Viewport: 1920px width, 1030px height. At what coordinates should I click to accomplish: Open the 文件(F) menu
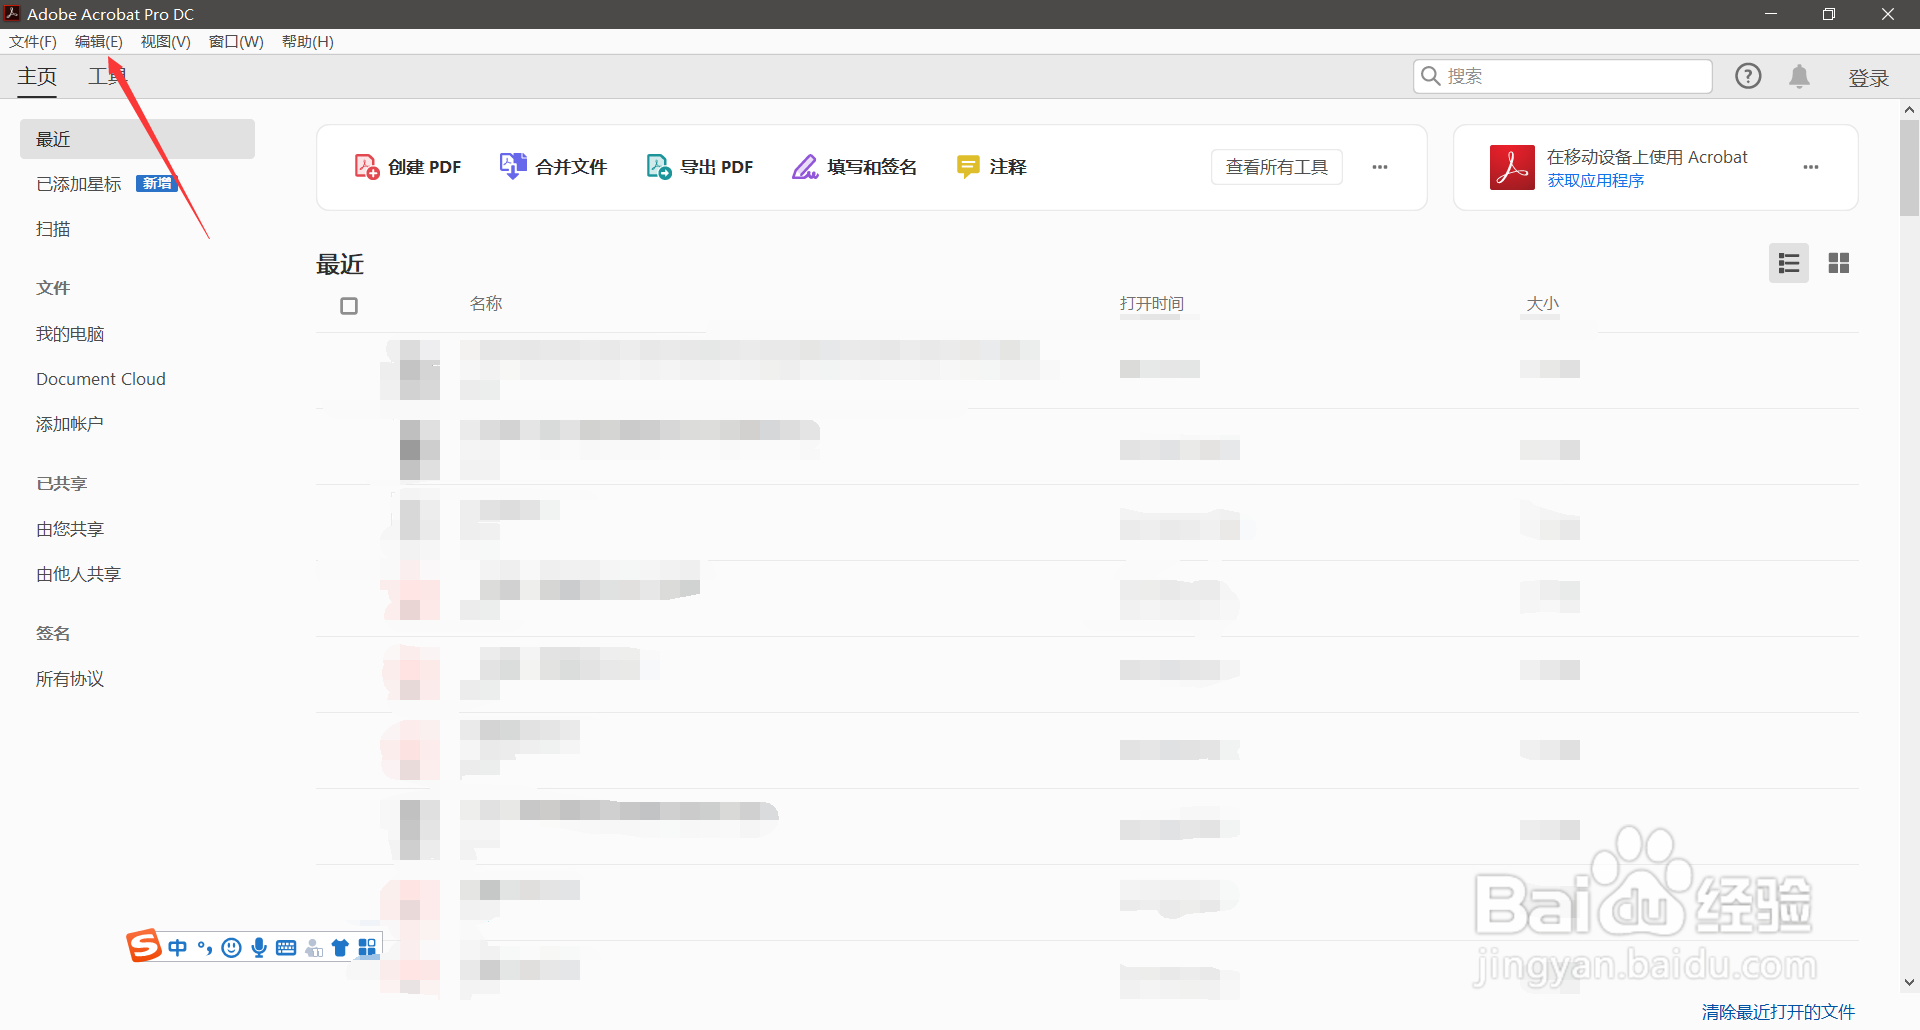(x=33, y=42)
